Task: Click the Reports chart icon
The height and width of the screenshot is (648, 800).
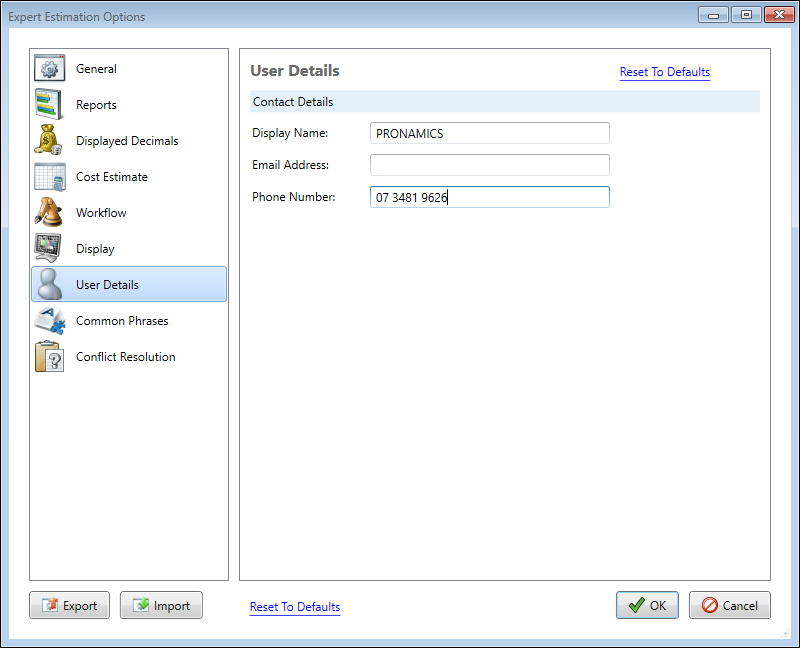Action: 50,105
